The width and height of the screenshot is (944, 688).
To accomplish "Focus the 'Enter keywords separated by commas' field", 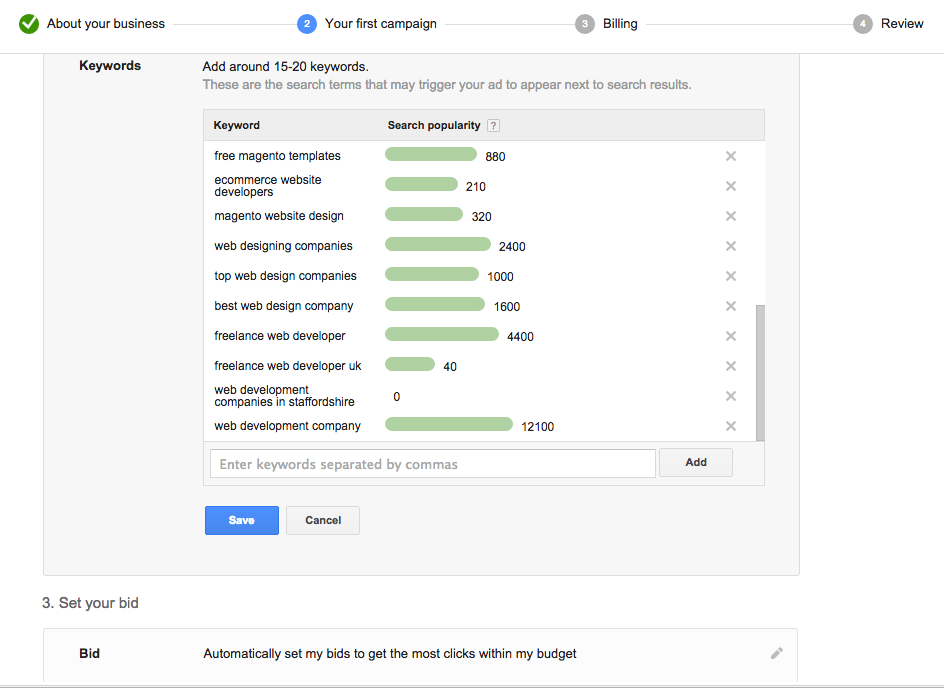I will tap(432, 464).
